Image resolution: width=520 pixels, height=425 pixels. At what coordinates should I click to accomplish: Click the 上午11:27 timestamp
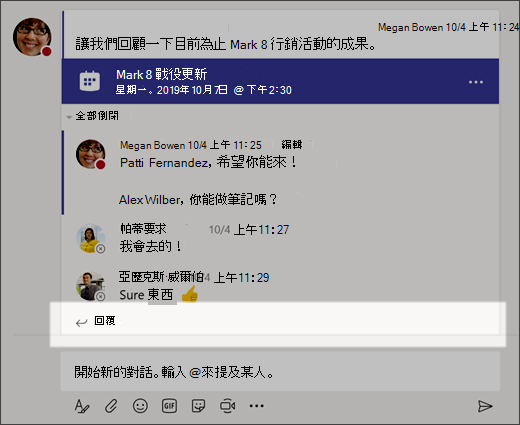click(x=261, y=230)
